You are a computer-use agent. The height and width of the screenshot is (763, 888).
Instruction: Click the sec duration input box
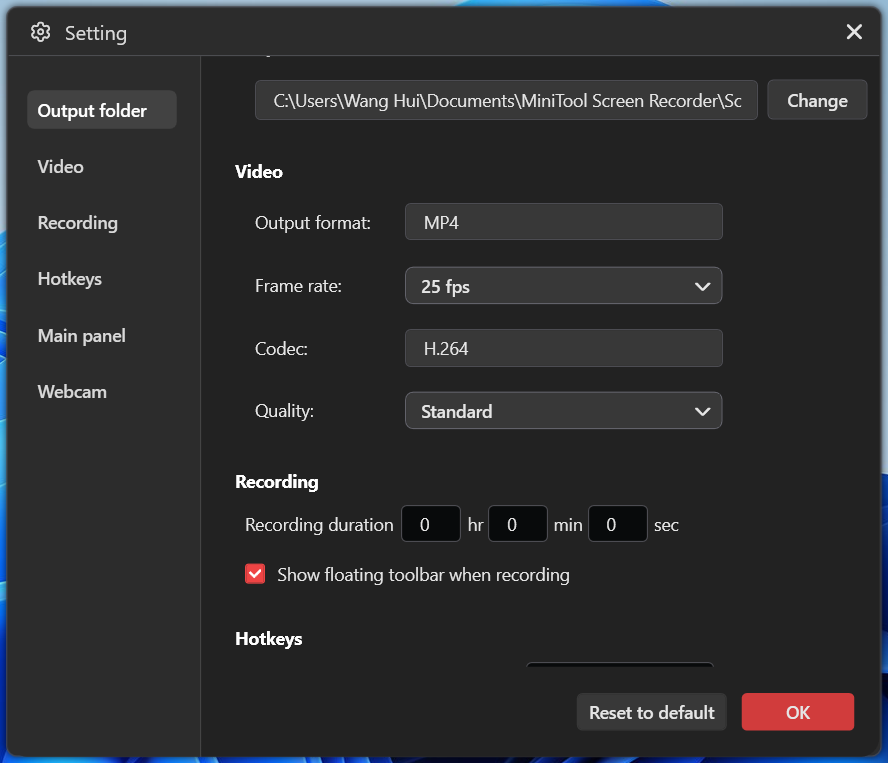[x=617, y=523]
